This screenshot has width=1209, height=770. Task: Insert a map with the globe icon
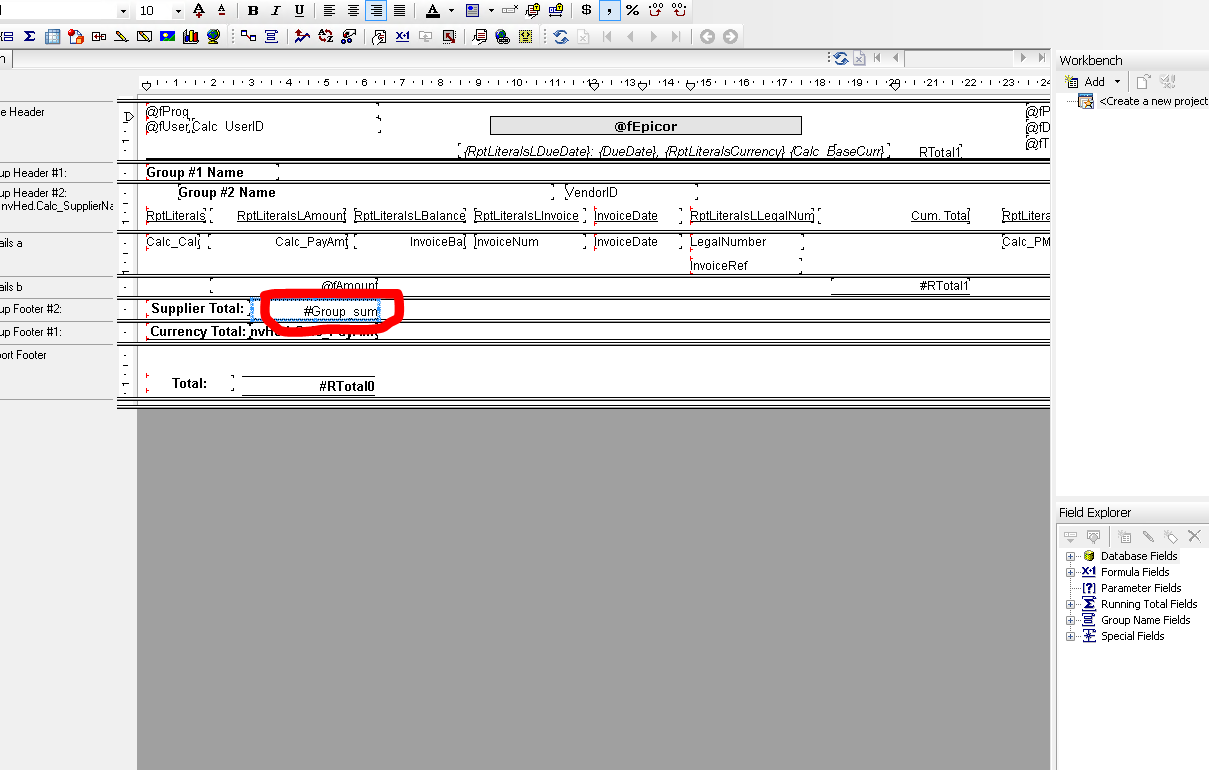[213, 36]
